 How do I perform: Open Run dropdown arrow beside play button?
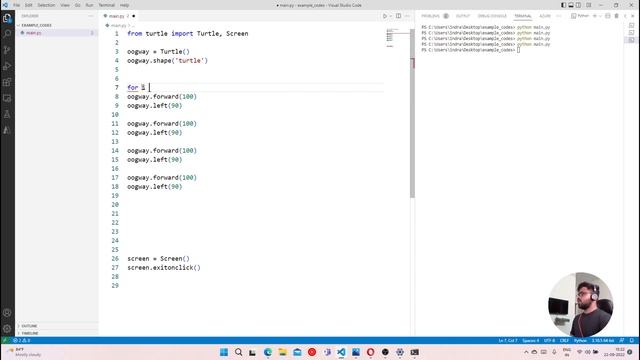[x=391, y=16]
